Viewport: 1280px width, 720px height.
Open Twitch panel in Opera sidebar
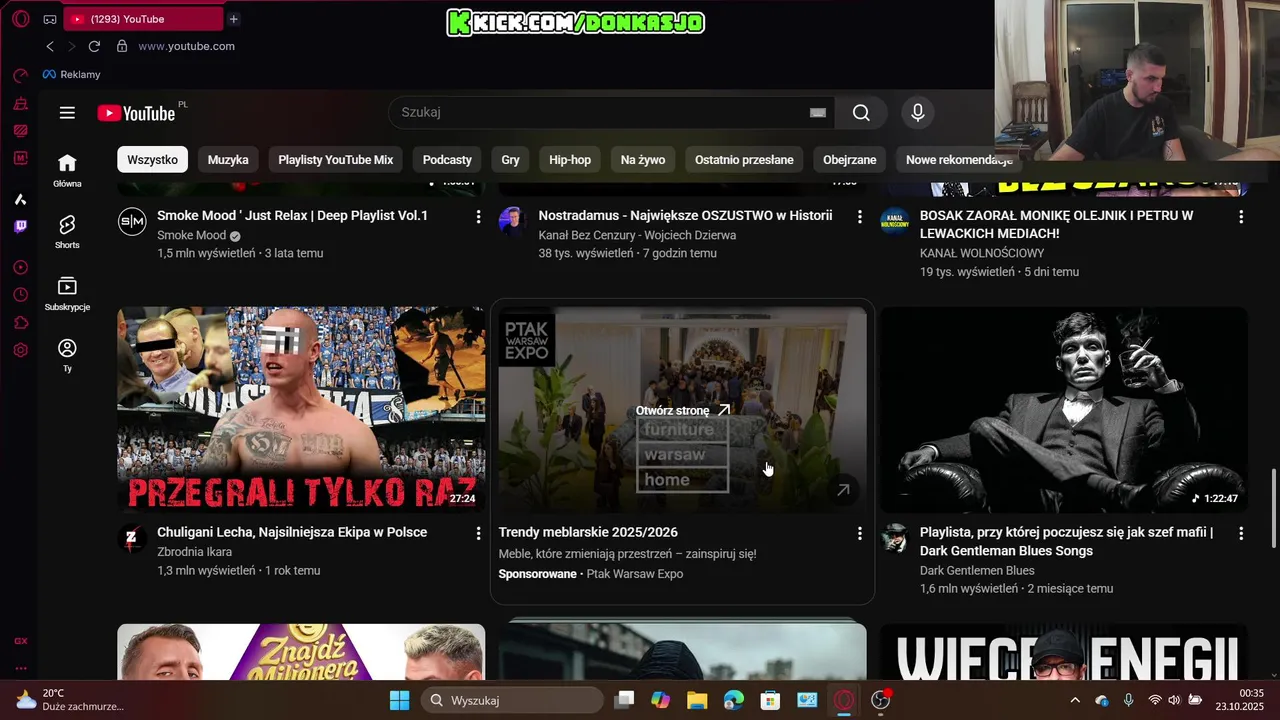(x=20, y=226)
